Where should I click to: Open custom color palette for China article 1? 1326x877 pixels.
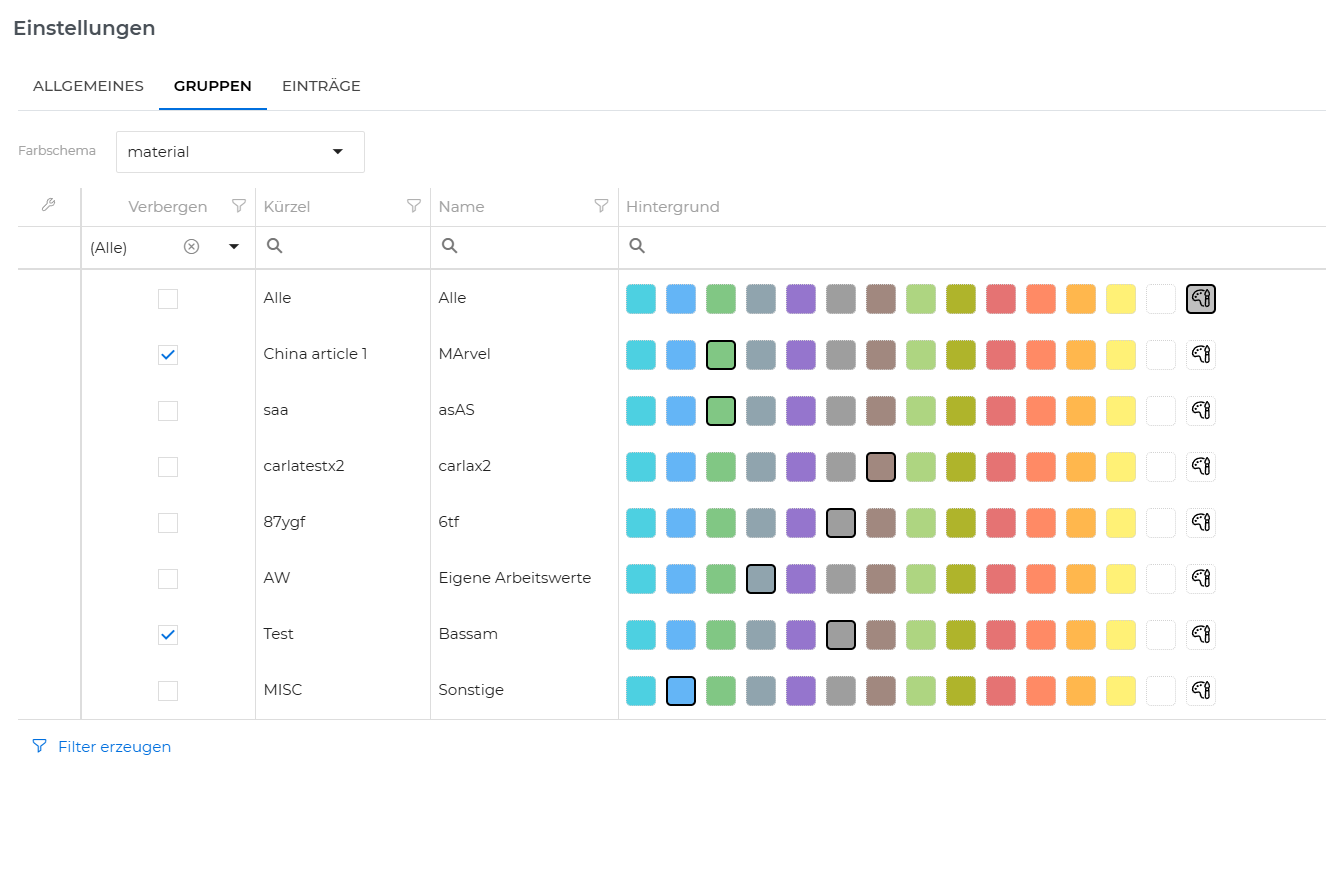[x=1201, y=355]
